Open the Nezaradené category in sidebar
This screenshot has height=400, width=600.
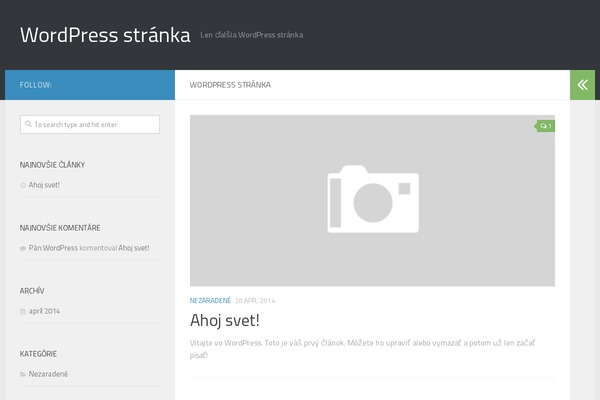[48, 374]
